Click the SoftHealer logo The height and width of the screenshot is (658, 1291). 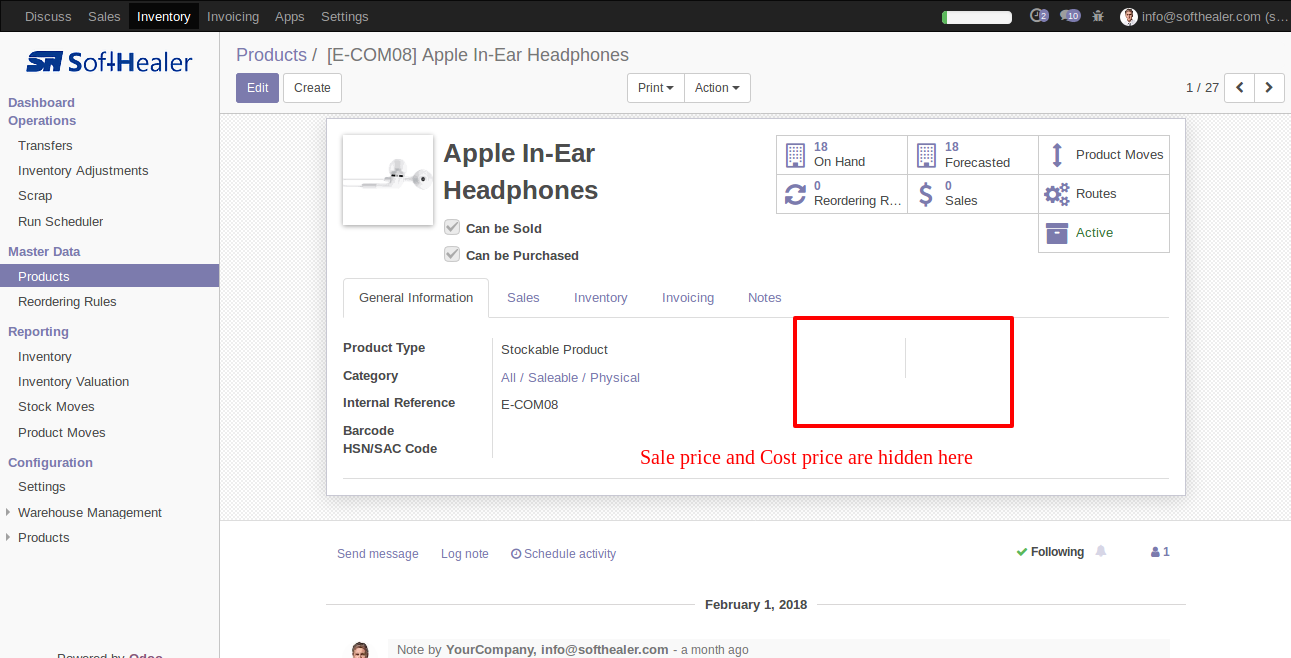109,62
